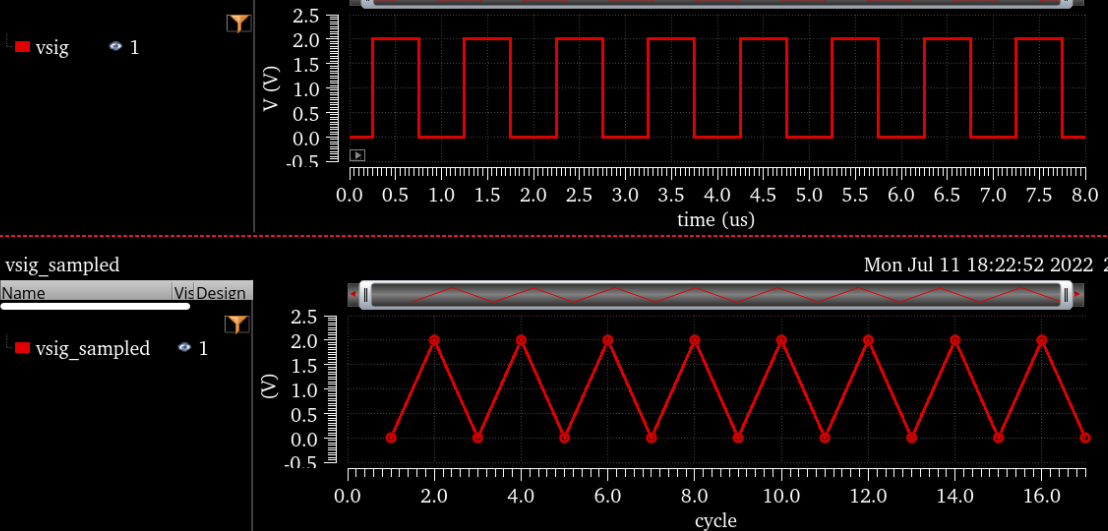This screenshot has width=1108, height=531.
Task: Click left arrow of the cycle overview scrollbar
Action: coord(353,295)
